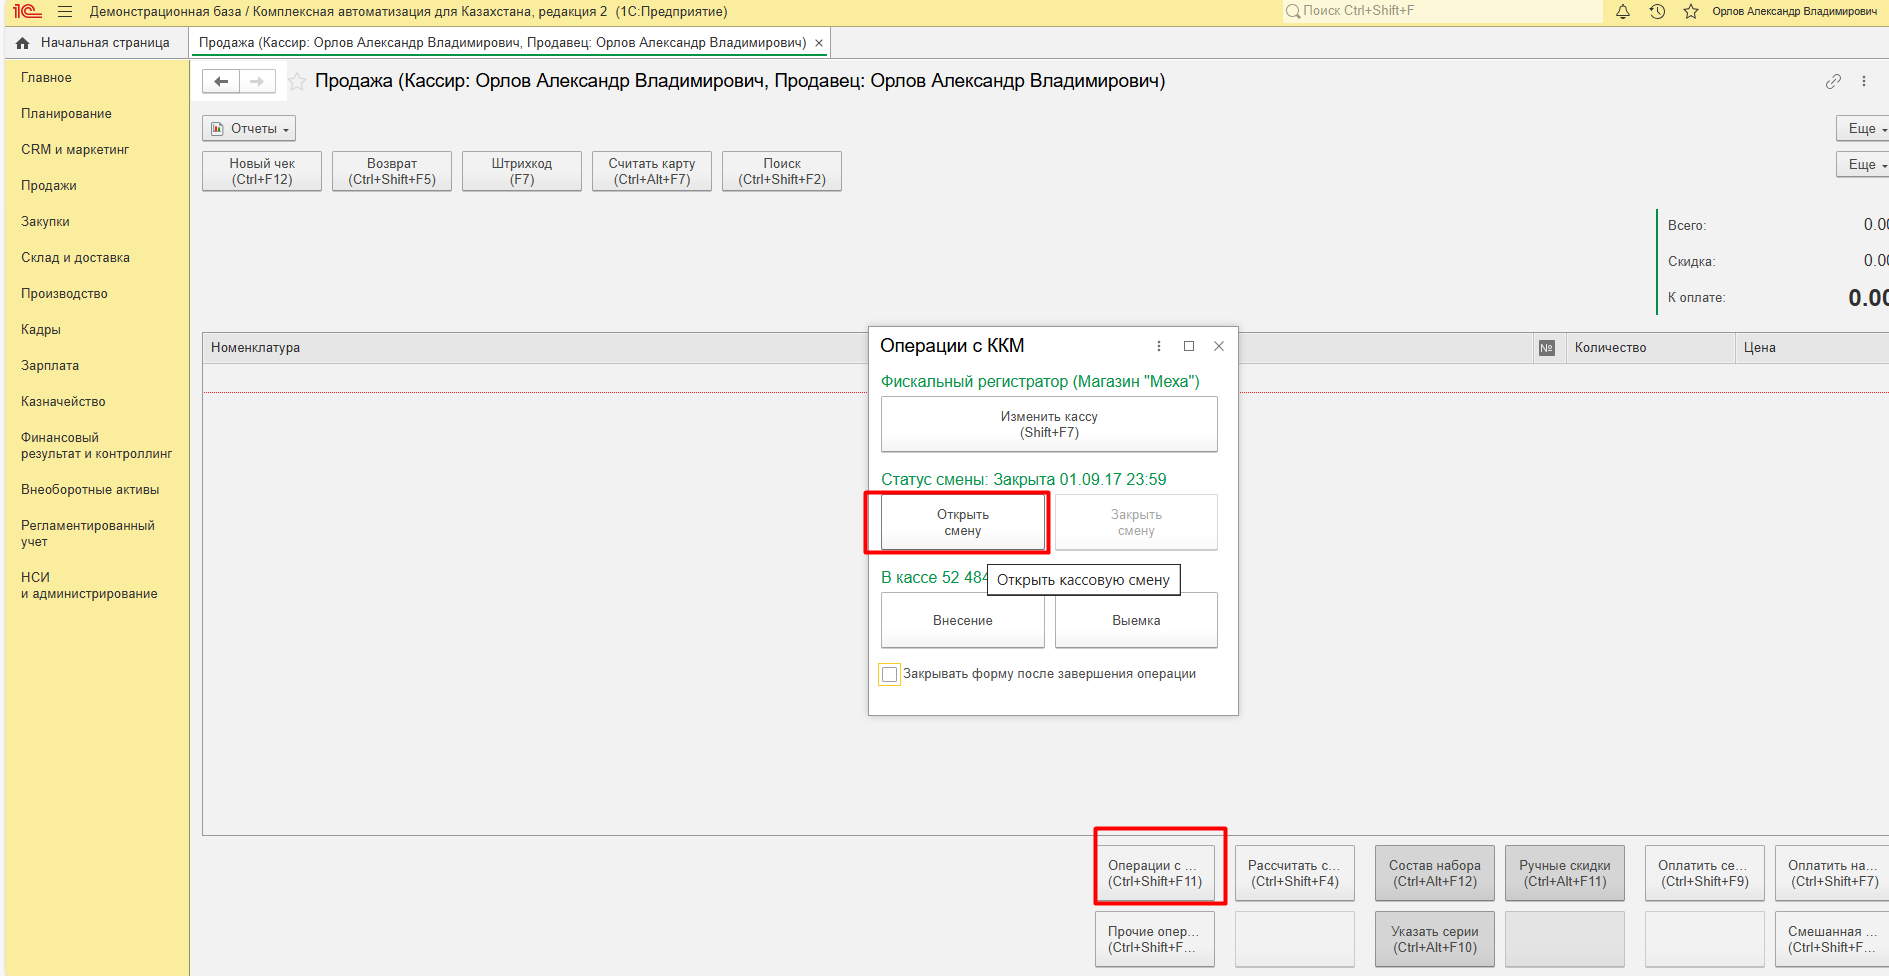Viewport: 1889px width, 976px height.
Task: Click the Внесение button
Action: point(962,621)
